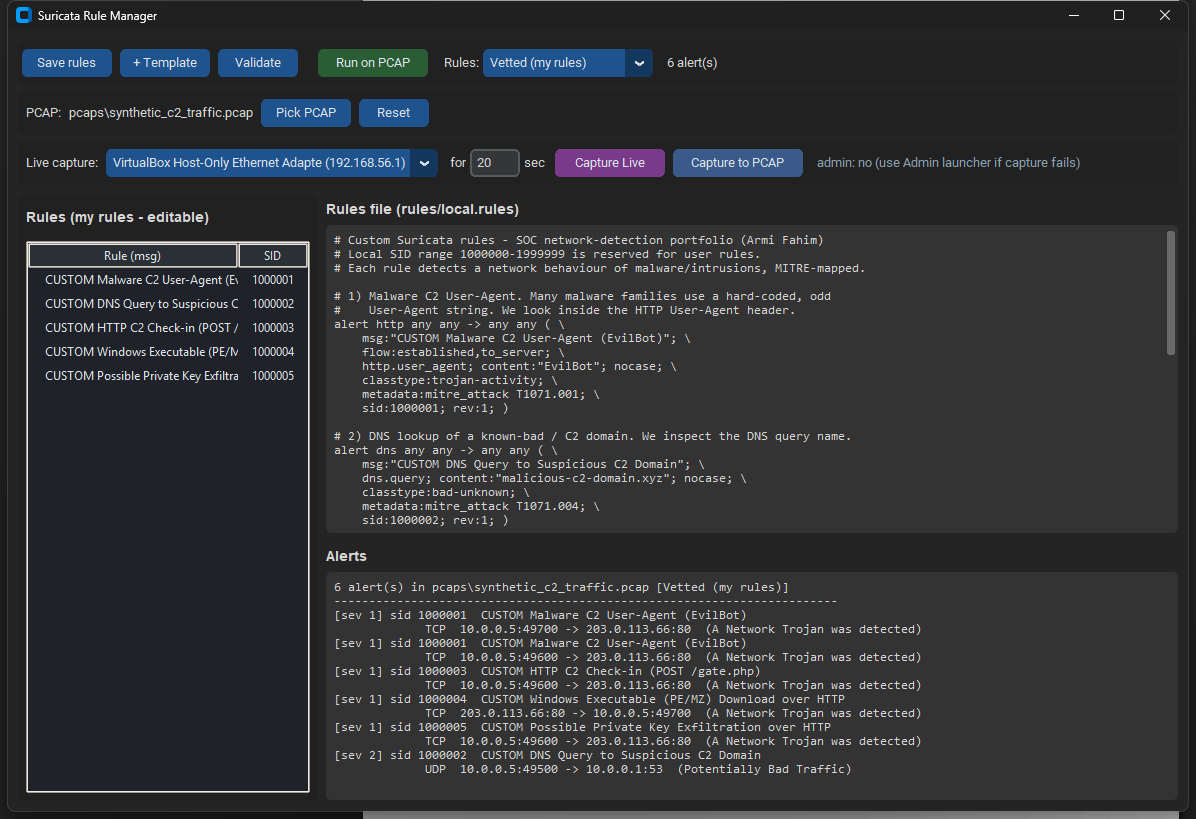Click the TCP 10.0.0.5:49700 alert detail line

click(x=673, y=630)
